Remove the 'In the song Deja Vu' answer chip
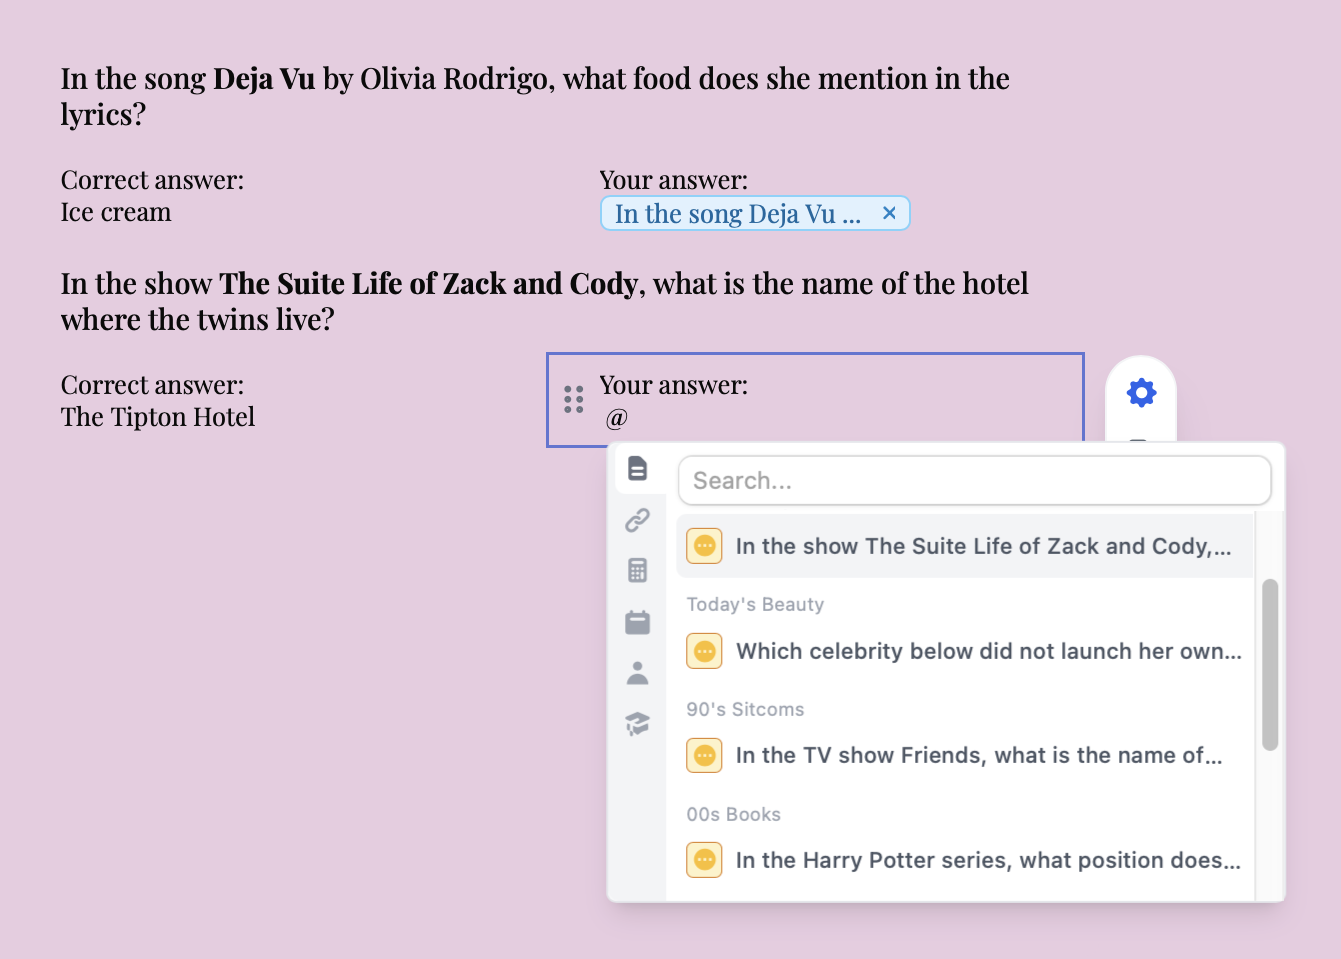This screenshot has width=1341, height=959. 889,213
